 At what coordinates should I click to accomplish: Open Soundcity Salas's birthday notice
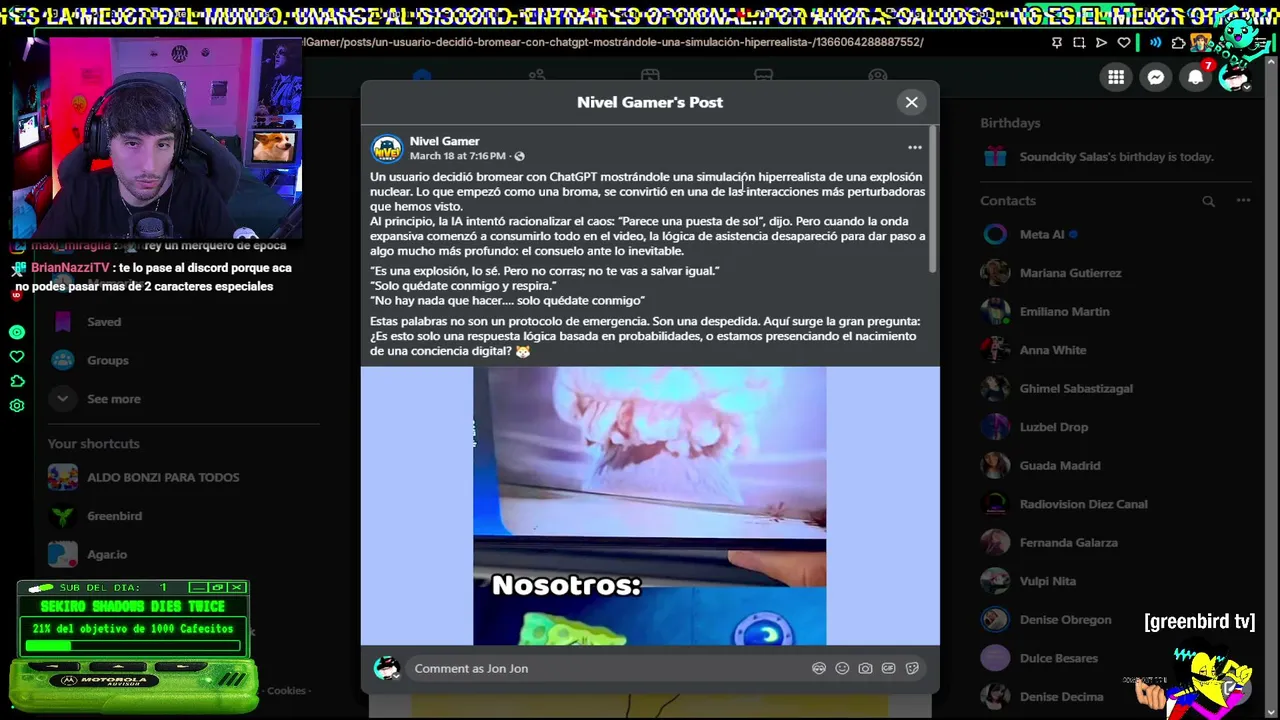[1116, 157]
